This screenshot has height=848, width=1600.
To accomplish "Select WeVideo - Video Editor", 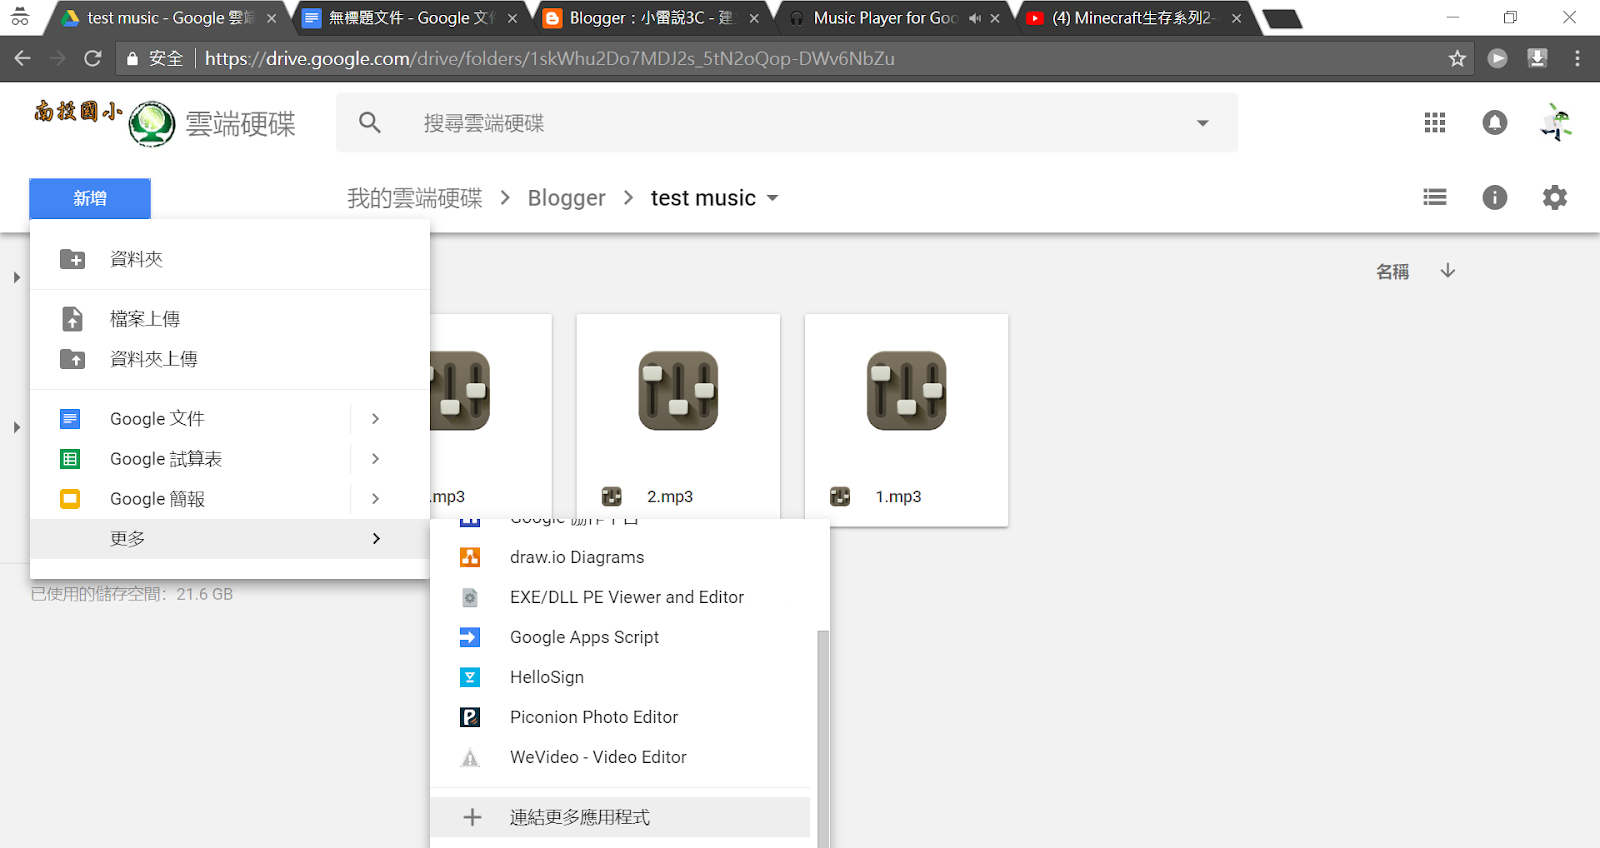I will pyautogui.click(x=620, y=757).
